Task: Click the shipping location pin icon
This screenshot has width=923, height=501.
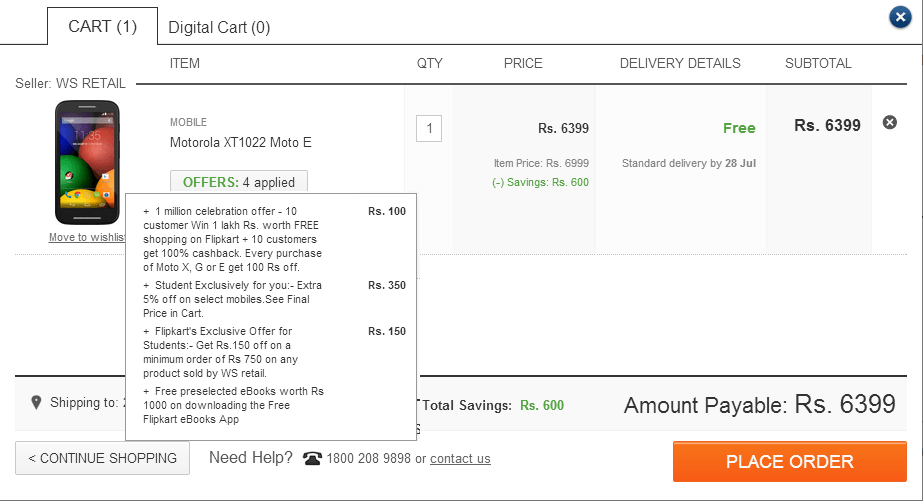Action: [x=36, y=403]
